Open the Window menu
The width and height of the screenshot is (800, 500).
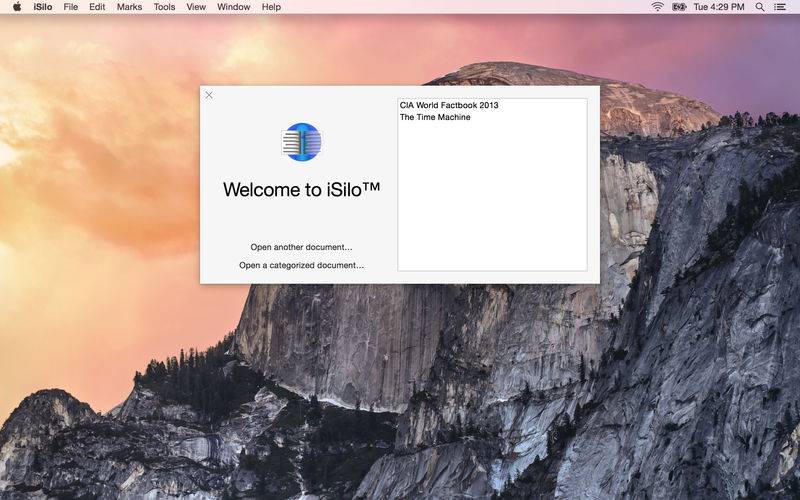[x=234, y=7]
